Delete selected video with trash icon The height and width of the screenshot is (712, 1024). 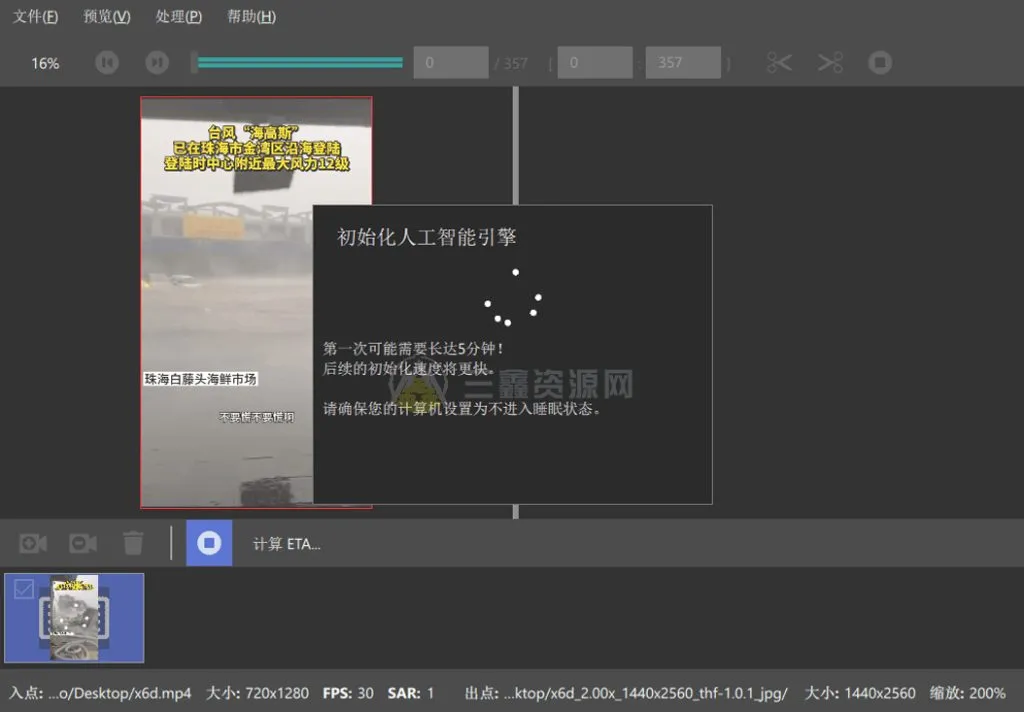pyautogui.click(x=133, y=543)
